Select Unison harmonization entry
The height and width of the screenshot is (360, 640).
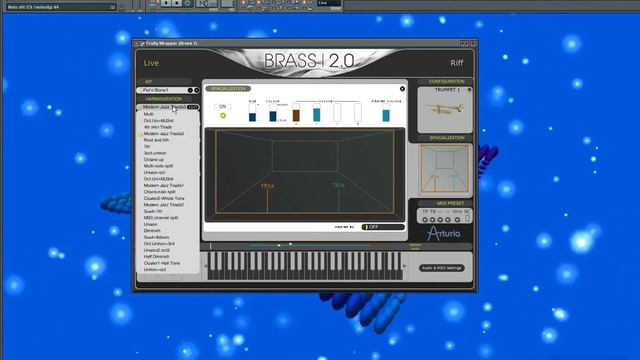[150, 224]
